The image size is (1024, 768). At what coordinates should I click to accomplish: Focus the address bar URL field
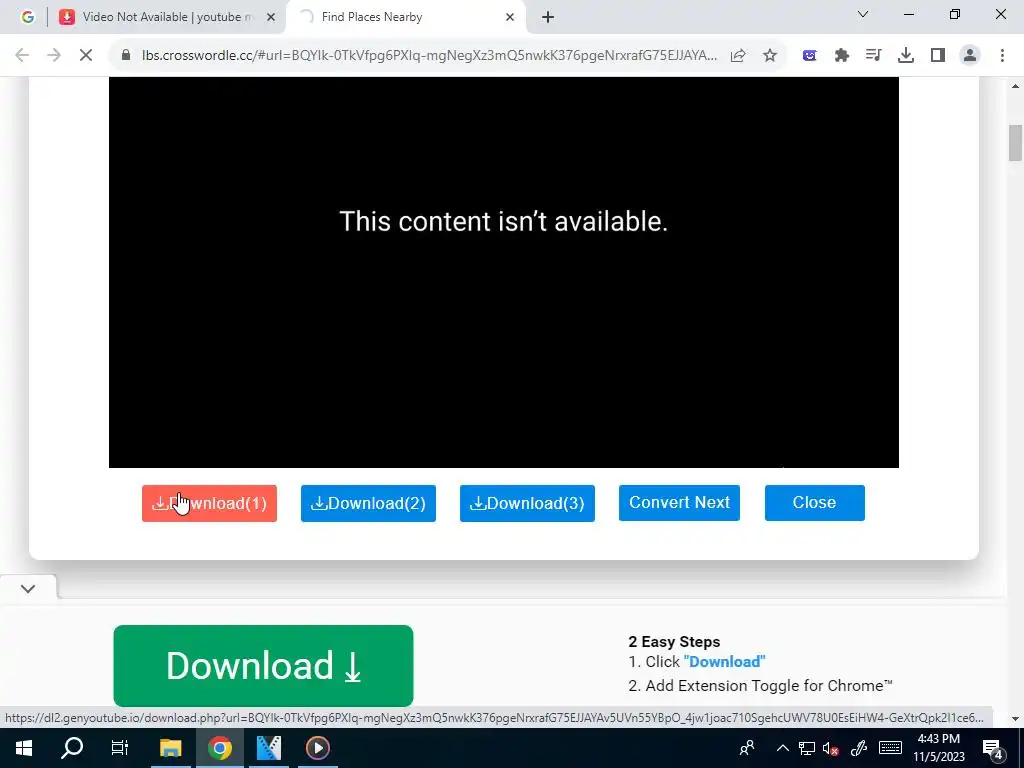429,56
